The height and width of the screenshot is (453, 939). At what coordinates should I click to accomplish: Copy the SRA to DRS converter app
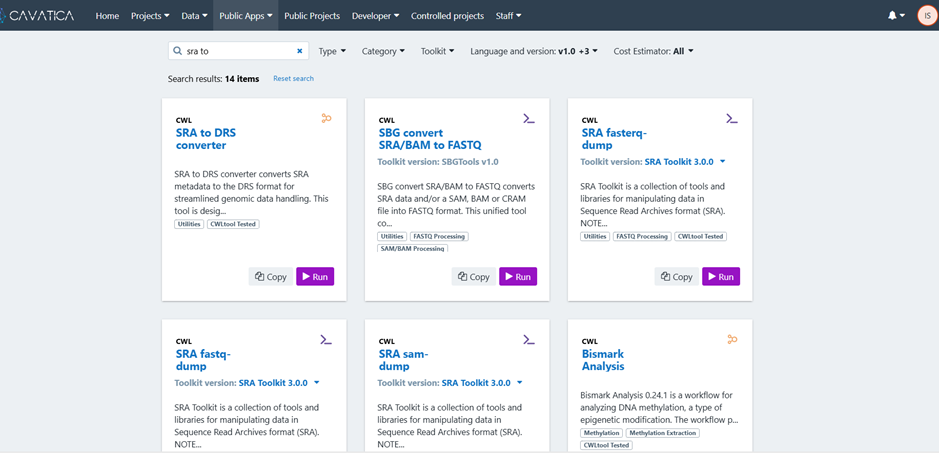point(271,276)
